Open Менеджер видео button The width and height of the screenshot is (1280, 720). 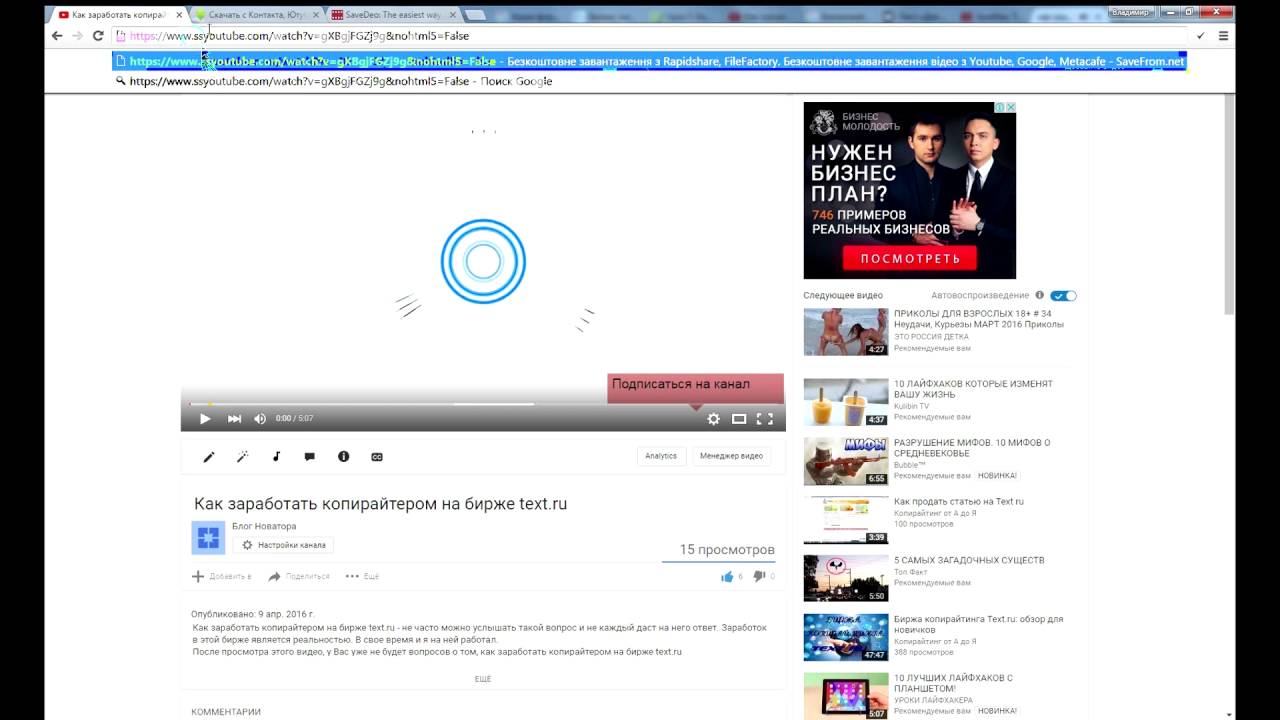(731, 456)
